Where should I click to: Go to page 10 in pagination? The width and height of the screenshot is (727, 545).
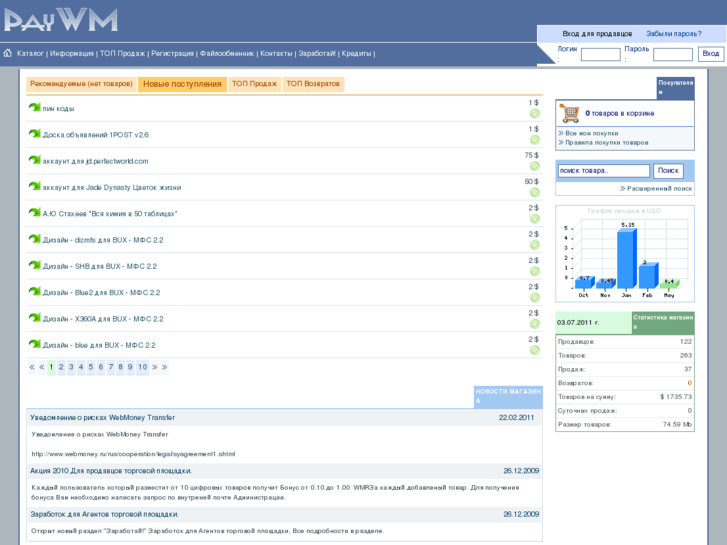[x=142, y=367]
